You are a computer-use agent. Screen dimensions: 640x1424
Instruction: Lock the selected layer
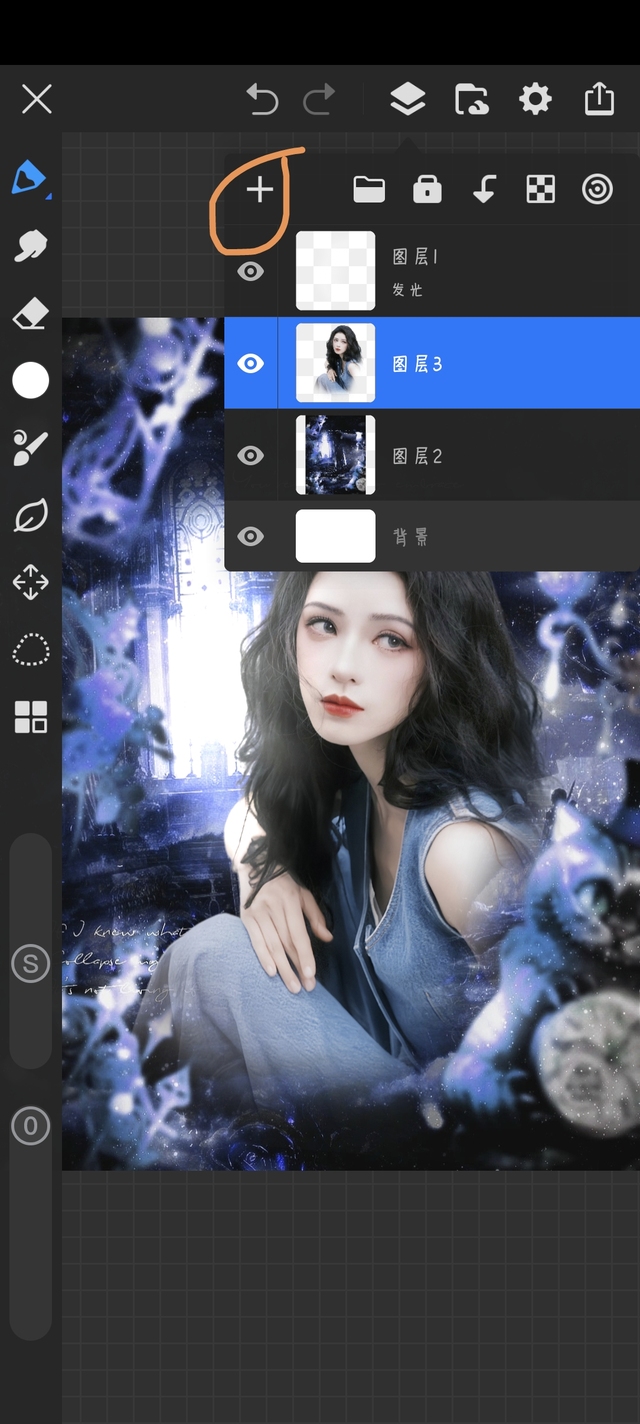[x=427, y=189]
